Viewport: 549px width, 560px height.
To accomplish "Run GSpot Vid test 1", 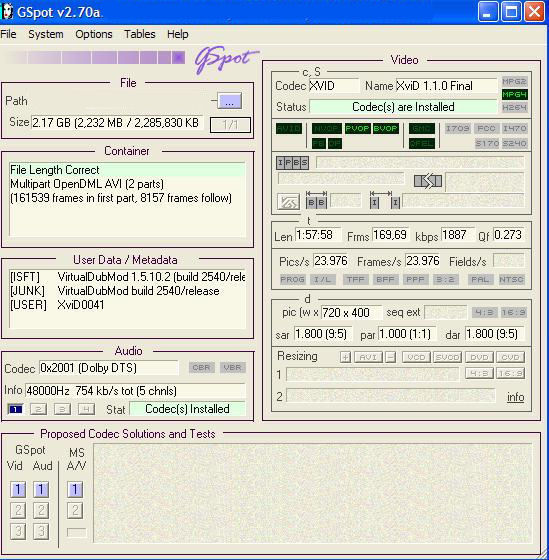I will pos(18,490).
